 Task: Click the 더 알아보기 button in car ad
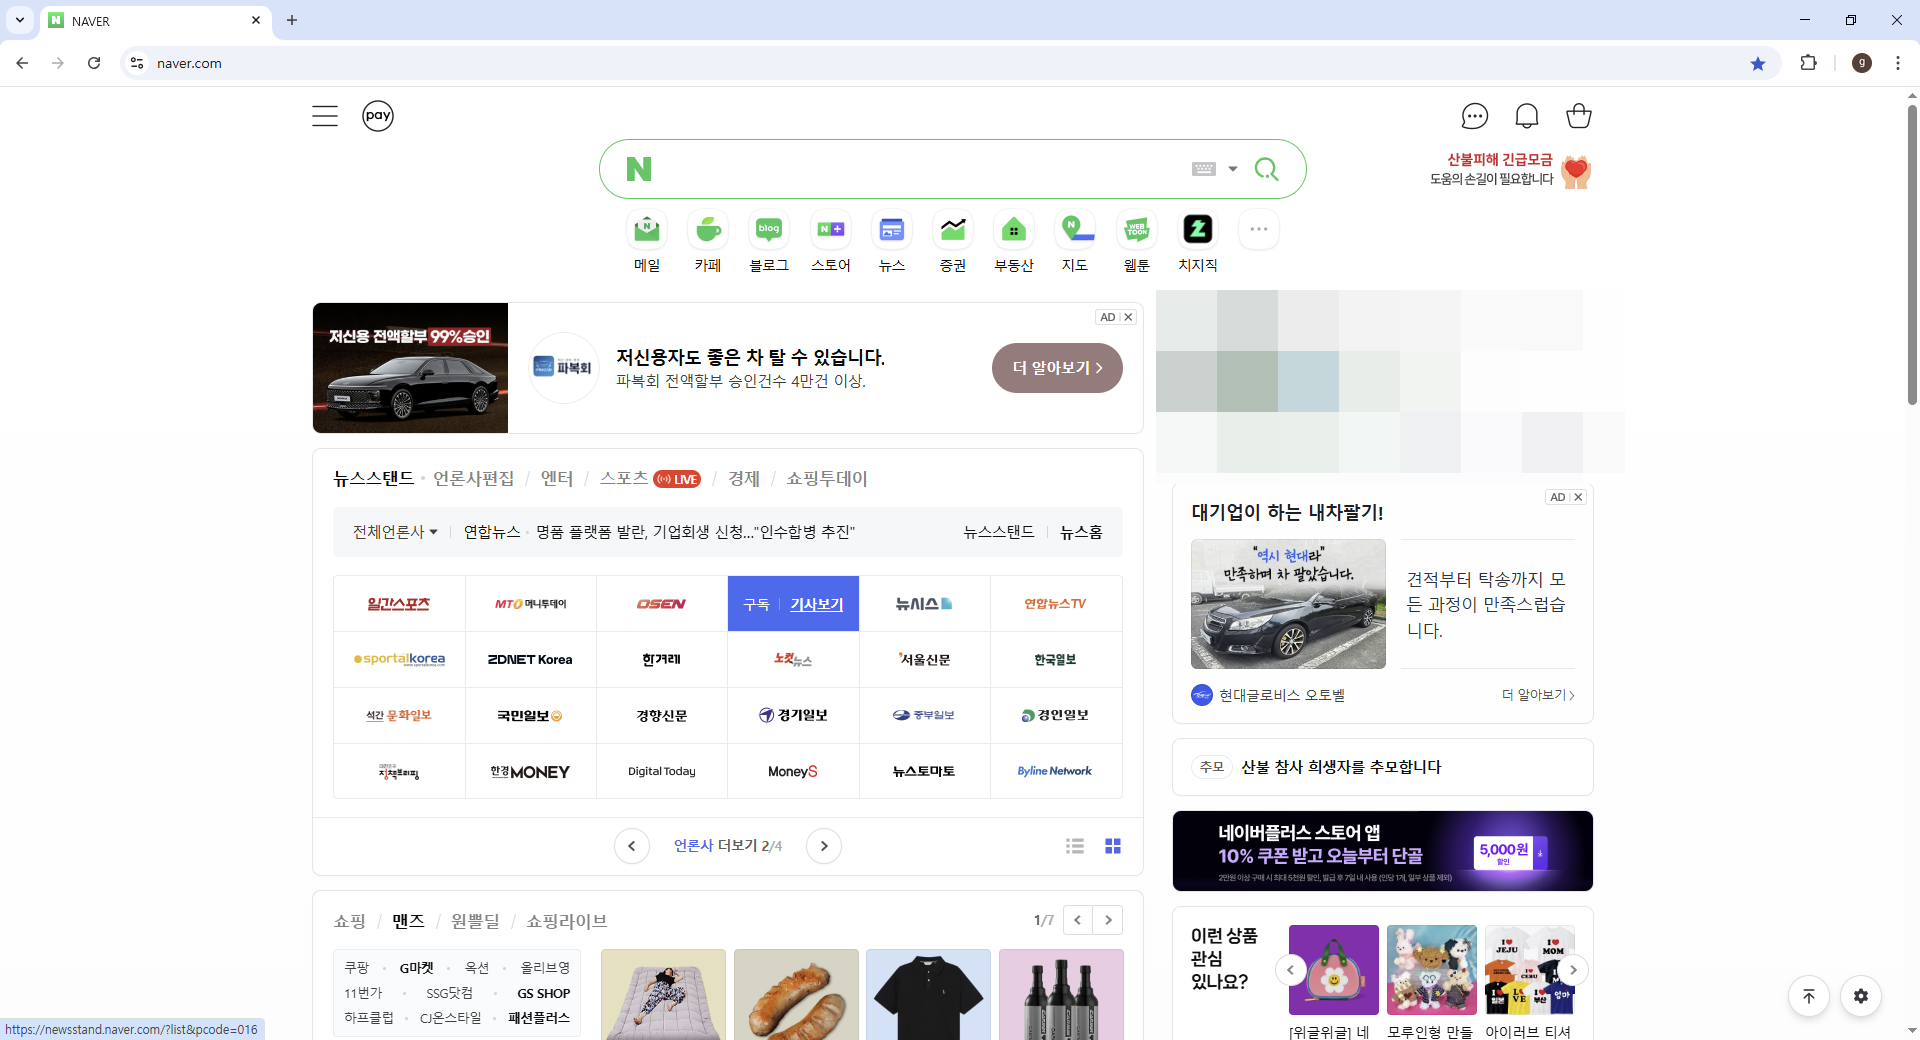1057,368
